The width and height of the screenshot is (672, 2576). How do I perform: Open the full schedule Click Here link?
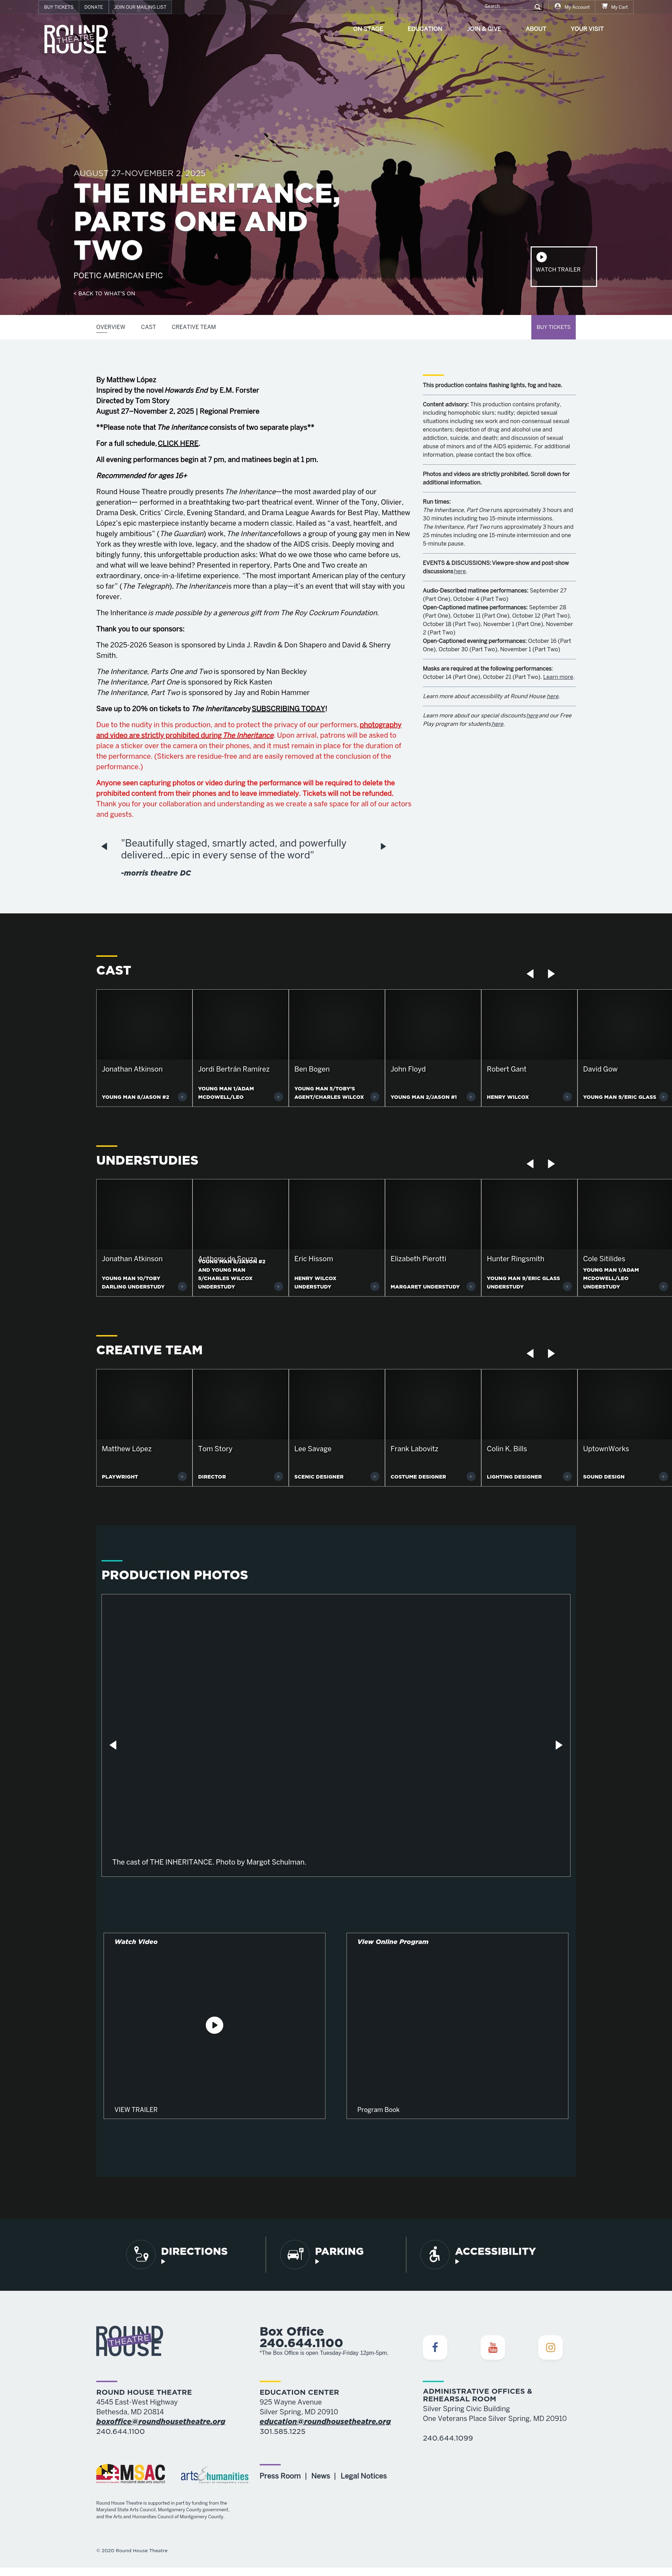178,443
